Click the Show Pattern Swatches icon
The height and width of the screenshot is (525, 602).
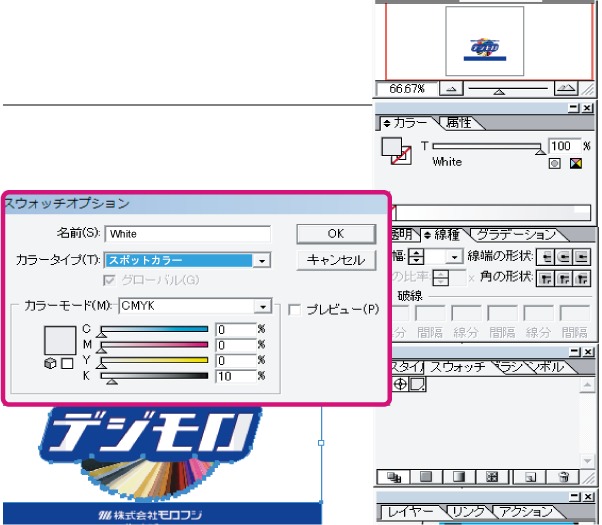[x=492, y=477]
